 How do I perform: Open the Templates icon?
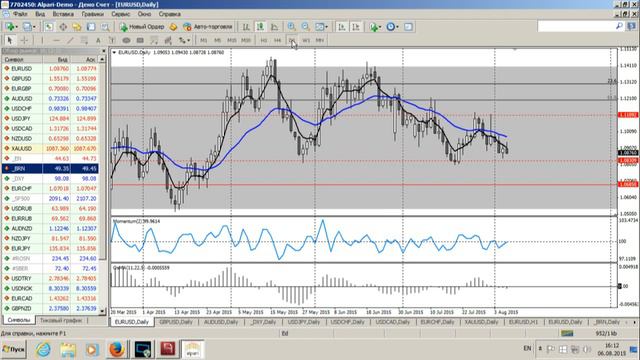(408, 27)
